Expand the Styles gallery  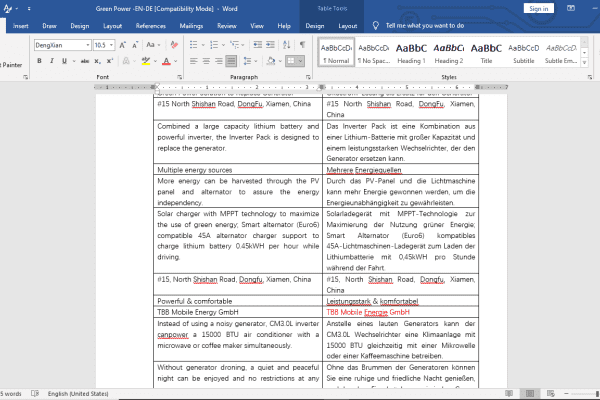[x=584, y=62]
